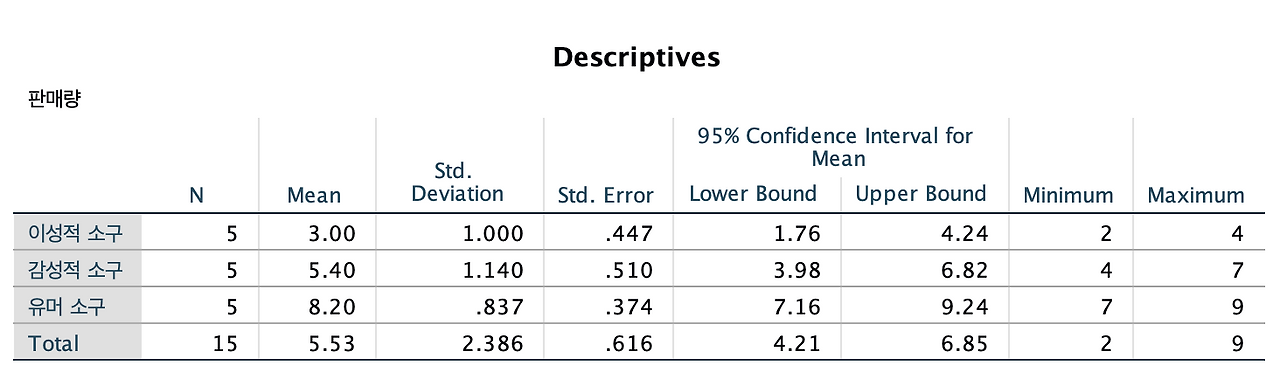Select the Lower Bound column header
The width and height of the screenshot is (1280, 386).
[753, 194]
